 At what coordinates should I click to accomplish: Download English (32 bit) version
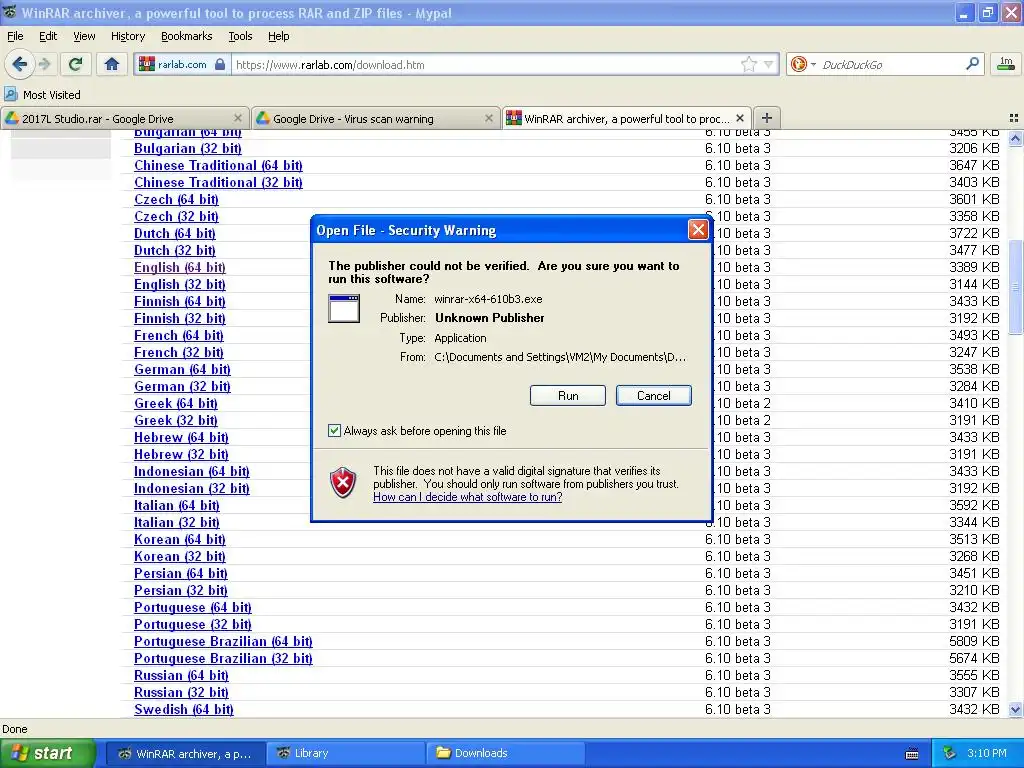tap(180, 284)
